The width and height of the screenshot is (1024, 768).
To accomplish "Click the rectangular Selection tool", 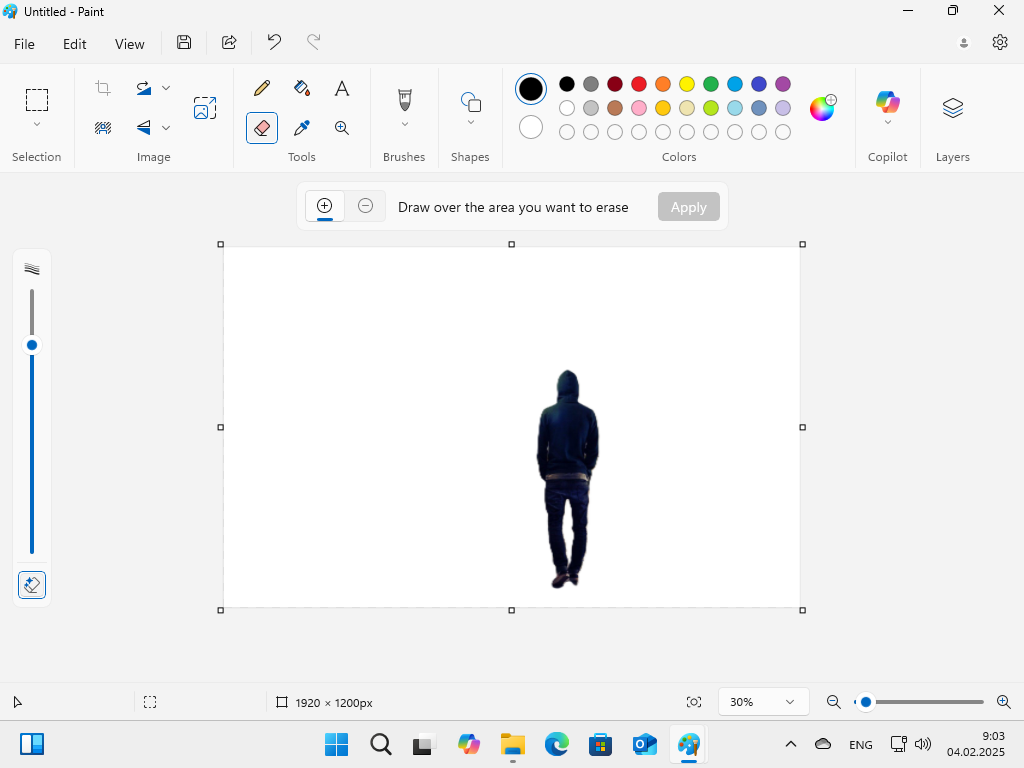I will [x=37, y=100].
